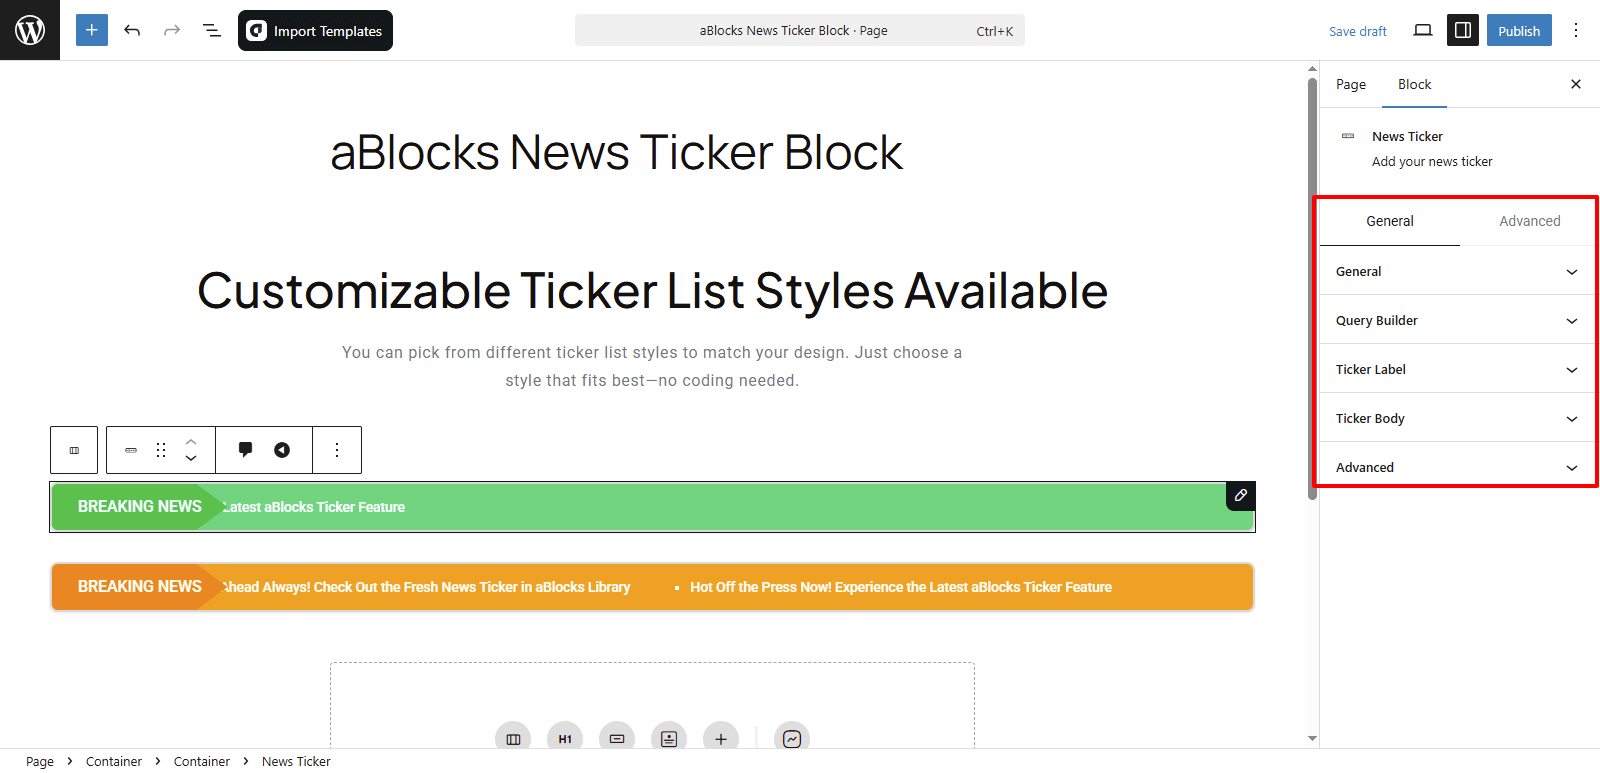Insert the image card block icon
Viewport: 1600px width, 773px height.
tap(669, 739)
